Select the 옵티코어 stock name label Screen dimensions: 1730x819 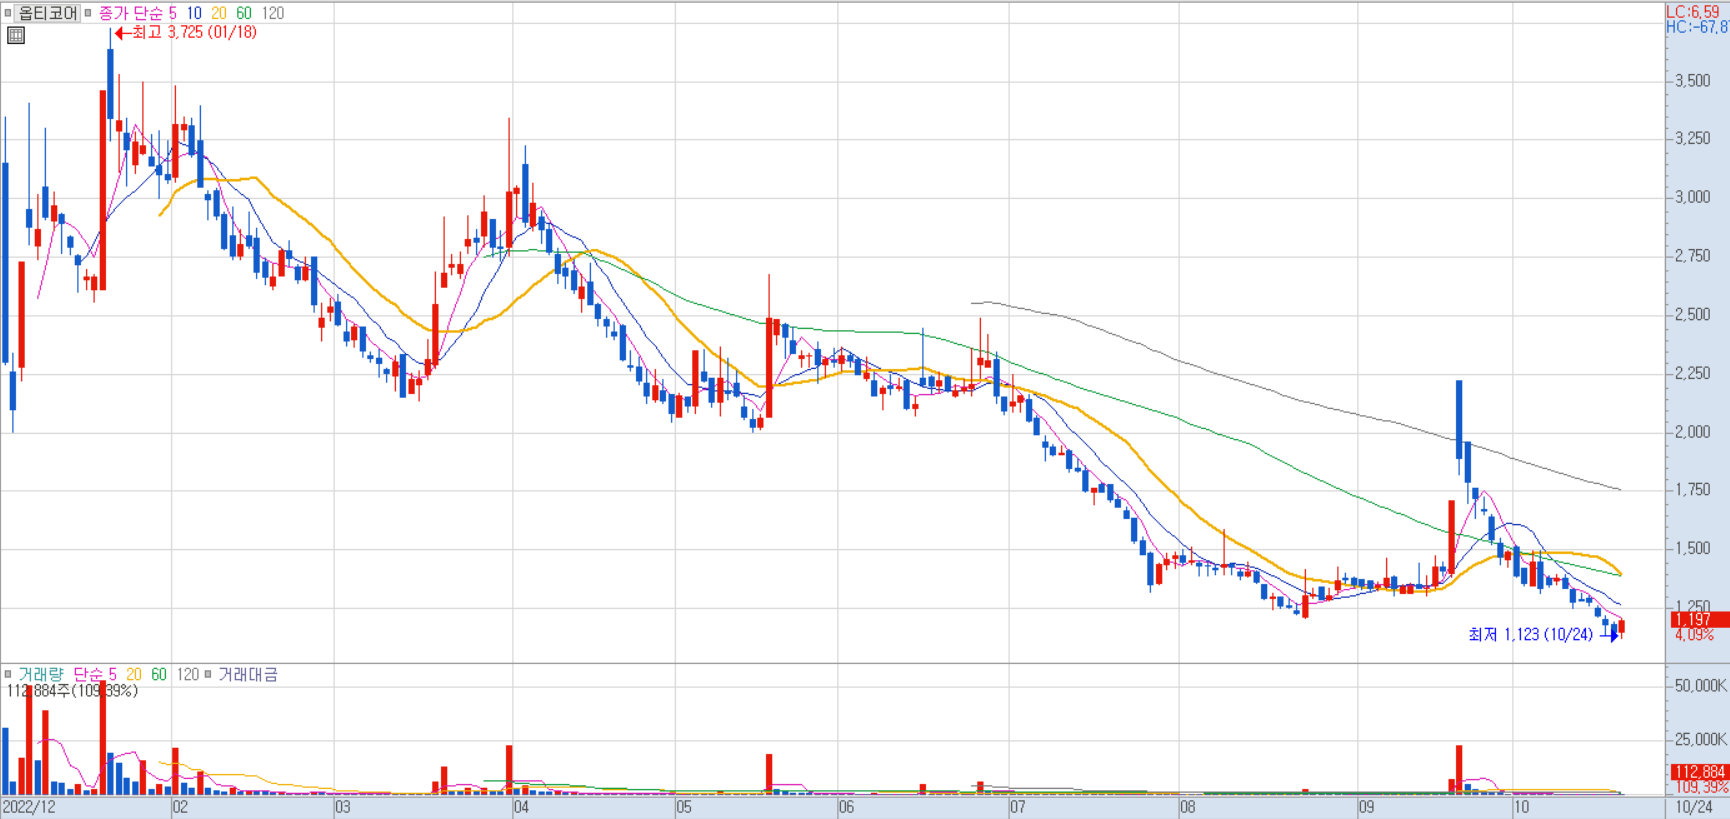pos(47,13)
